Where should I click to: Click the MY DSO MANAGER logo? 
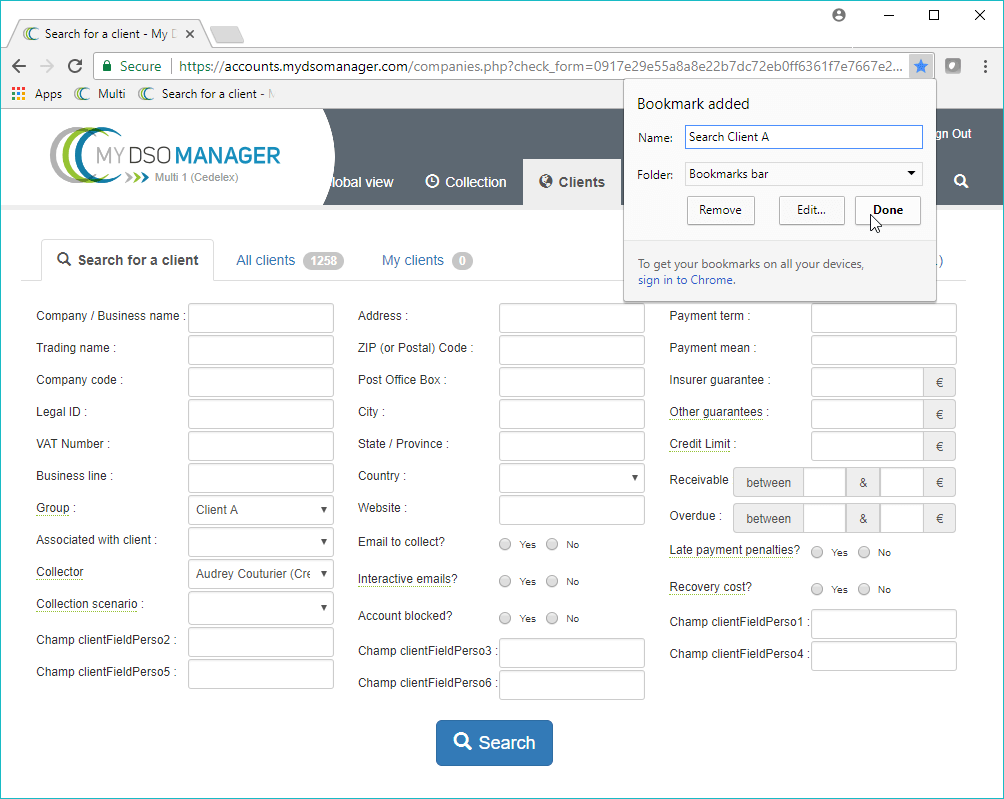(x=166, y=158)
